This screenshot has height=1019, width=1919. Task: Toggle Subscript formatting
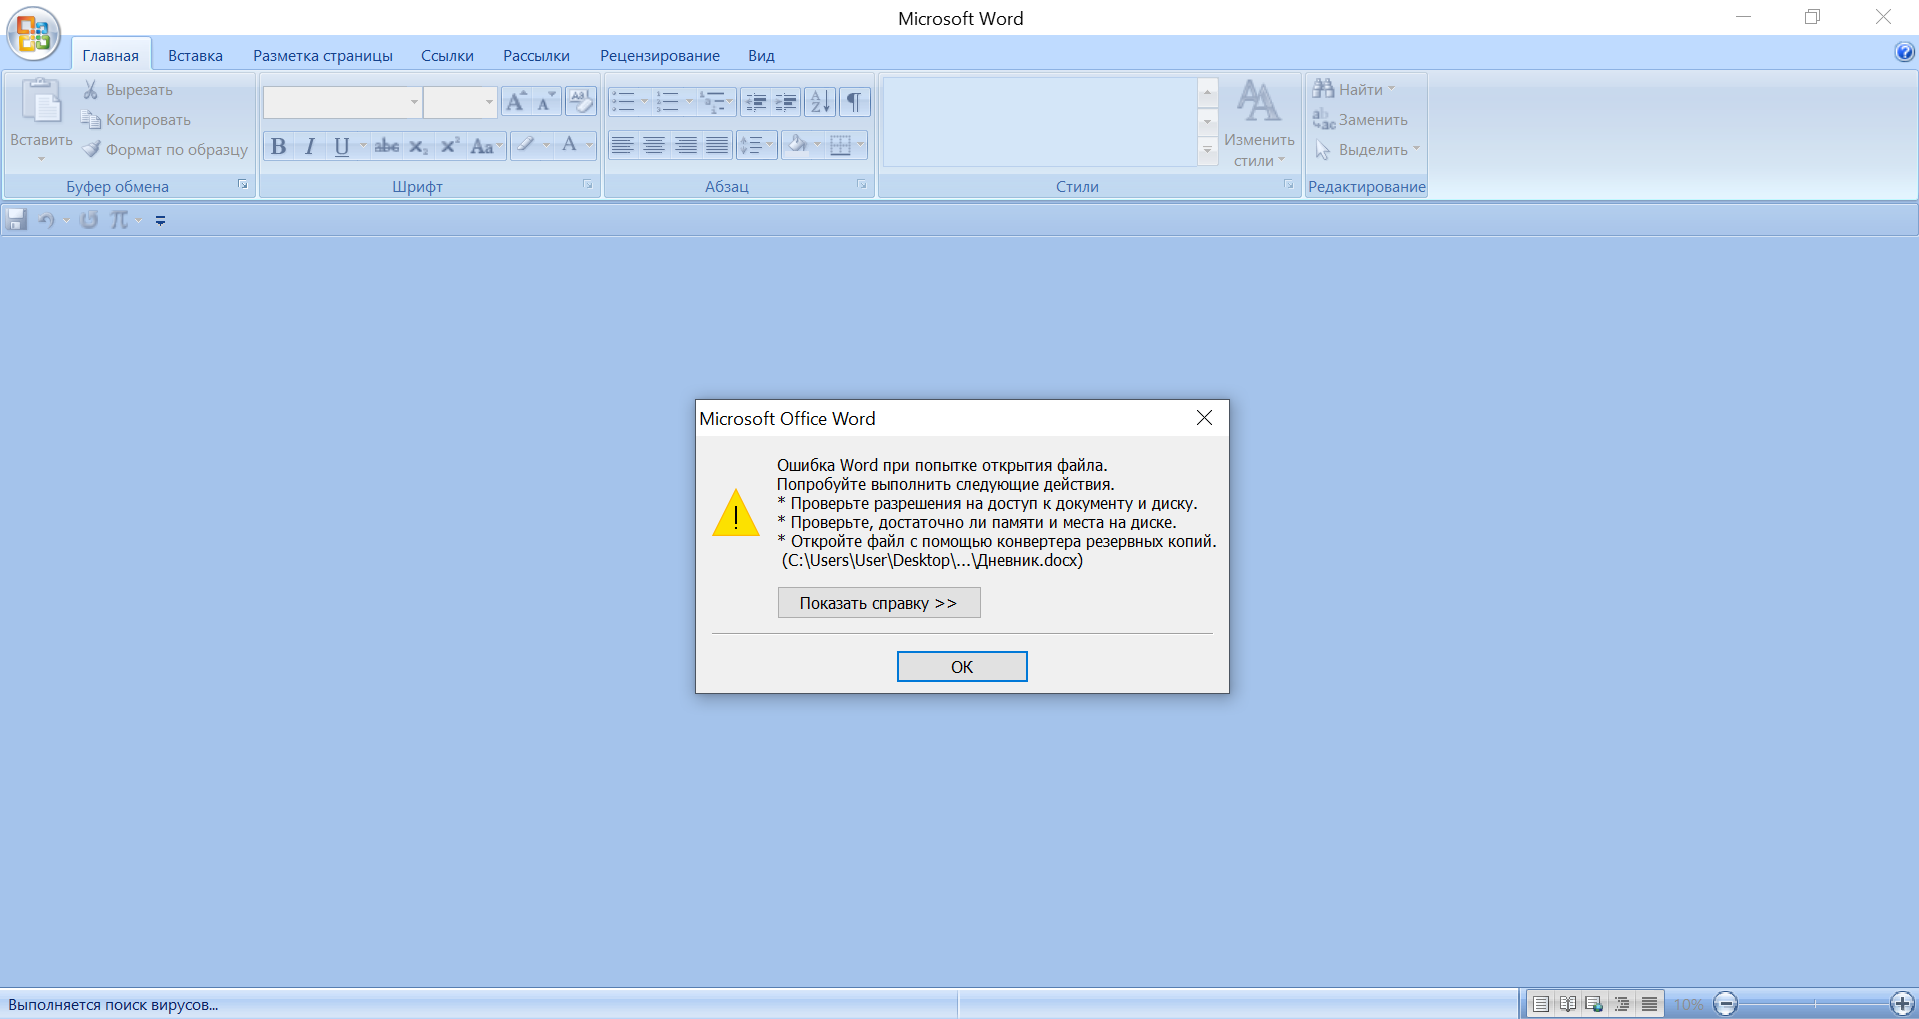click(x=418, y=146)
